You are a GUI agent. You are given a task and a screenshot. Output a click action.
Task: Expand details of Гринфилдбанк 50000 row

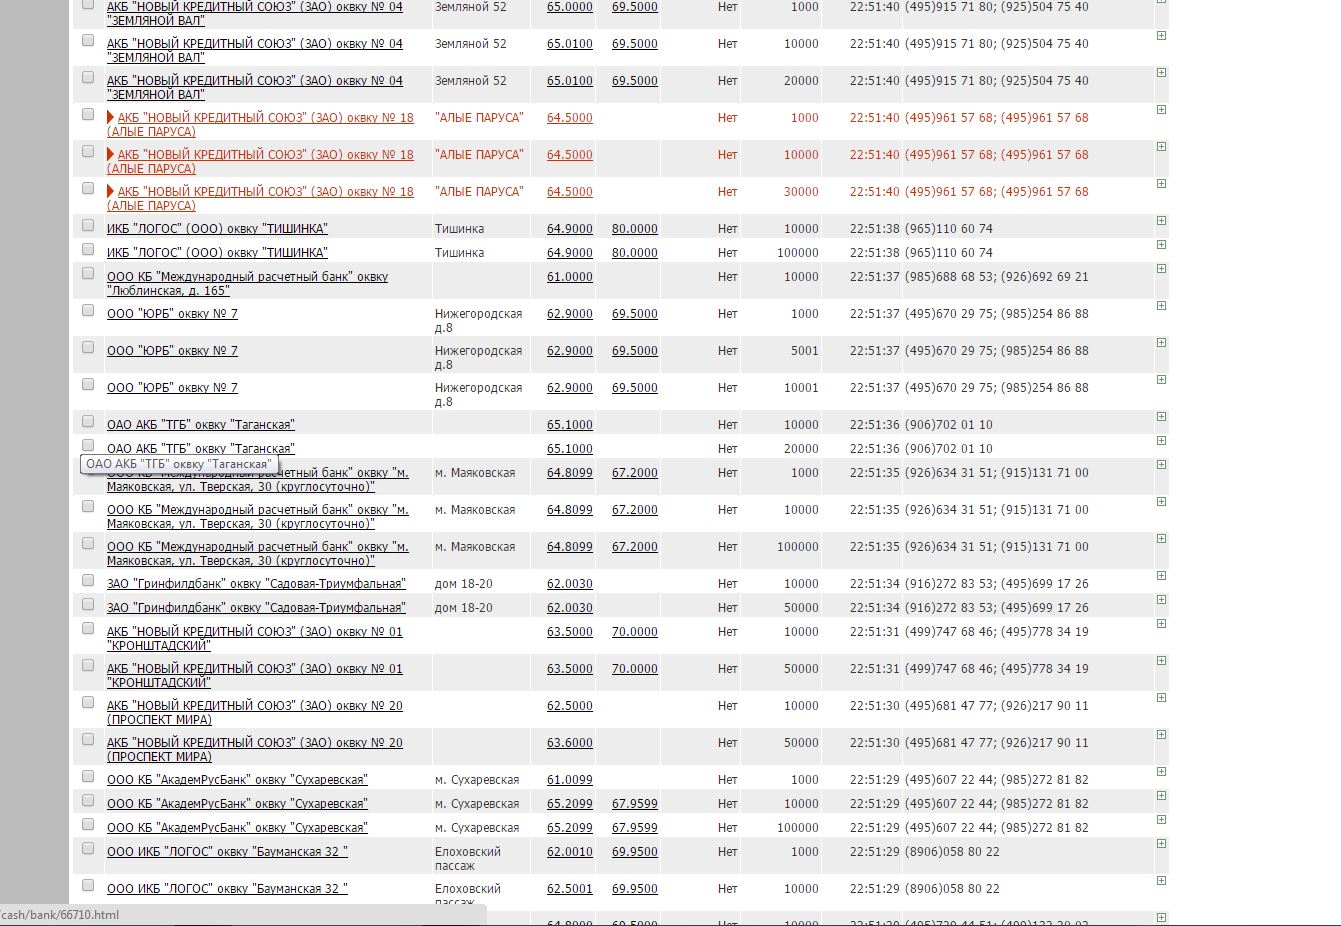[1161, 600]
